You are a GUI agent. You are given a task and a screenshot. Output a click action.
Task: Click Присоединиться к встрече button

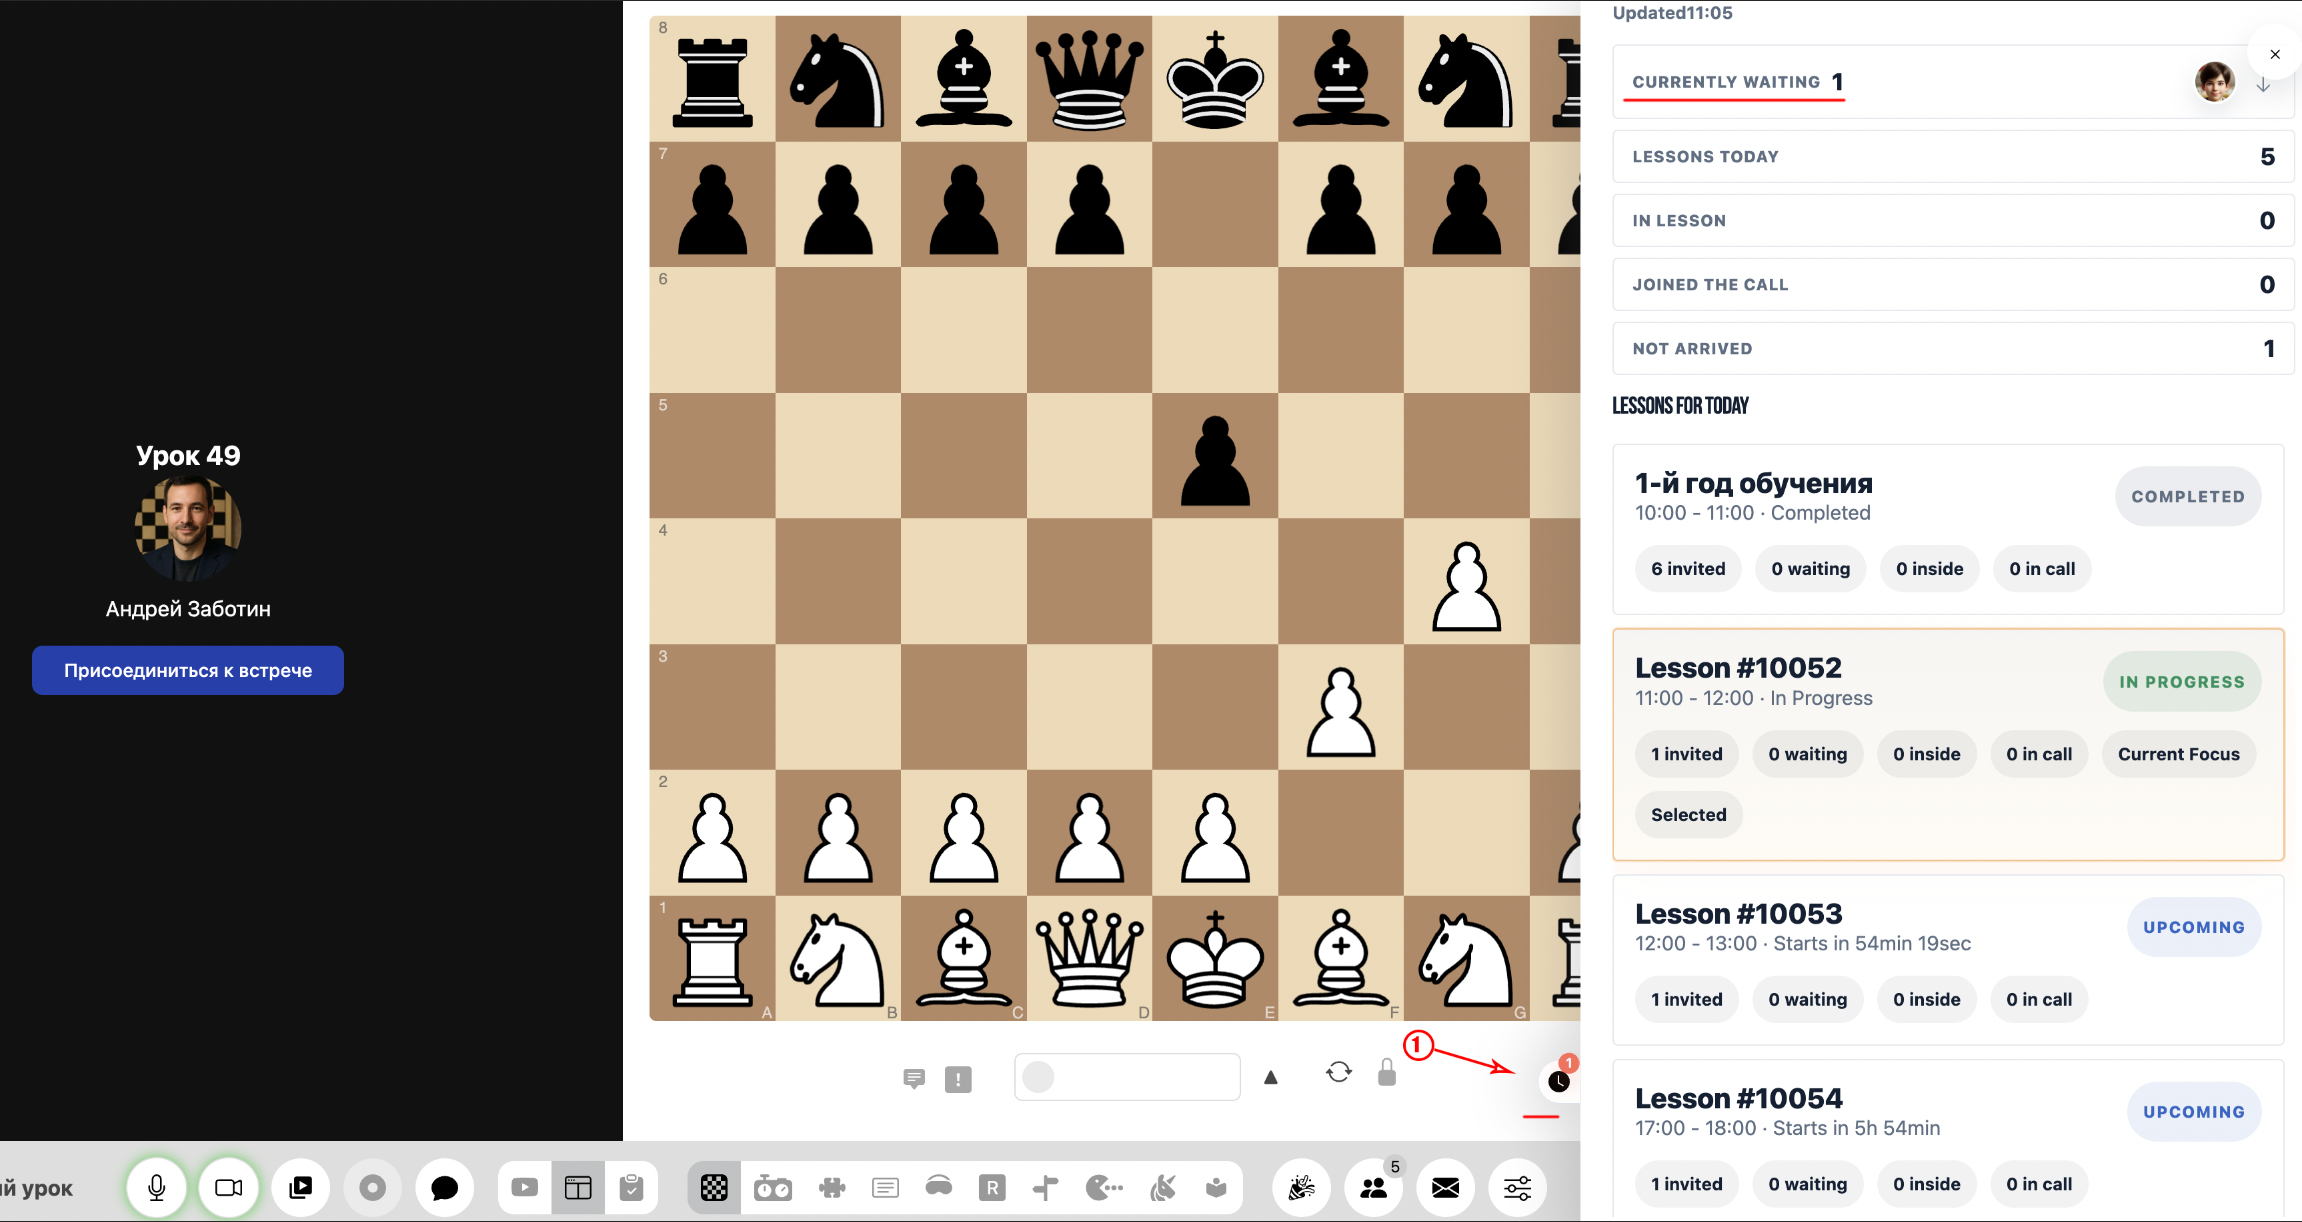(x=188, y=670)
